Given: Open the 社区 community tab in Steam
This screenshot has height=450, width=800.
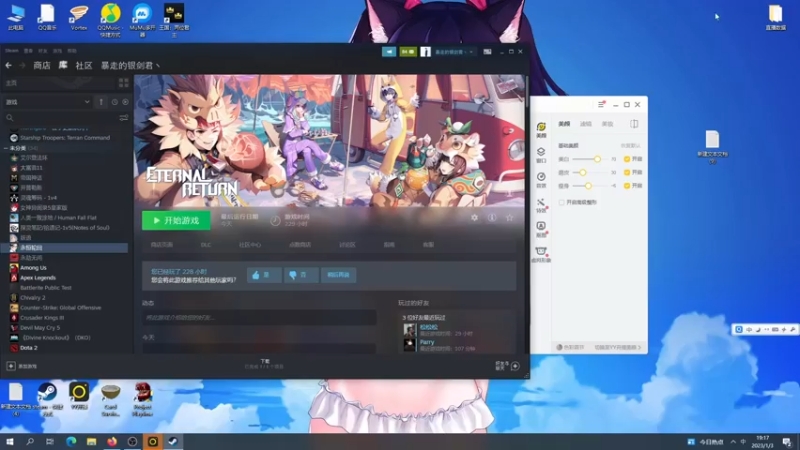Looking at the screenshot, I should 84,65.
